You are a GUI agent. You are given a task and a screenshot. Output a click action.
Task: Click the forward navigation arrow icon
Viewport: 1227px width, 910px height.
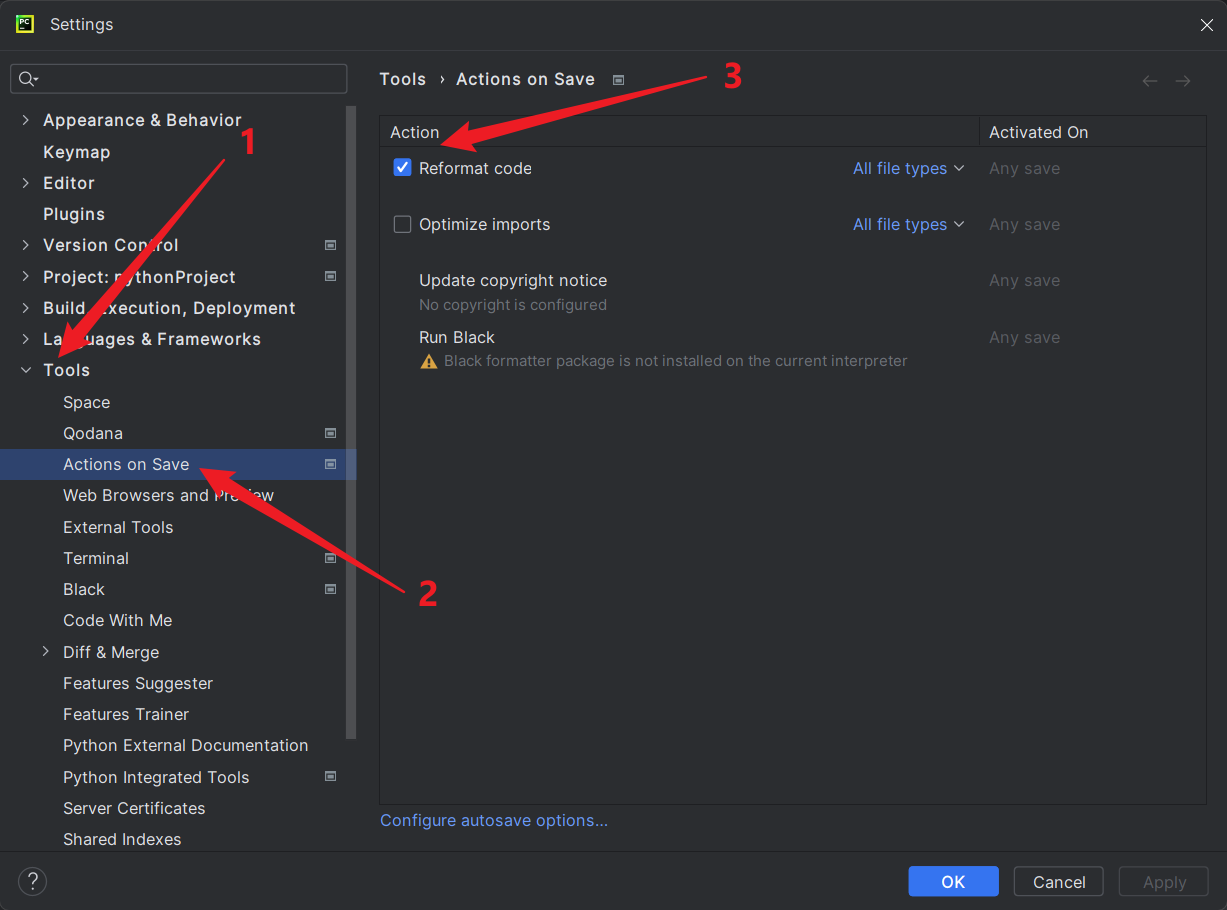coord(1183,81)
